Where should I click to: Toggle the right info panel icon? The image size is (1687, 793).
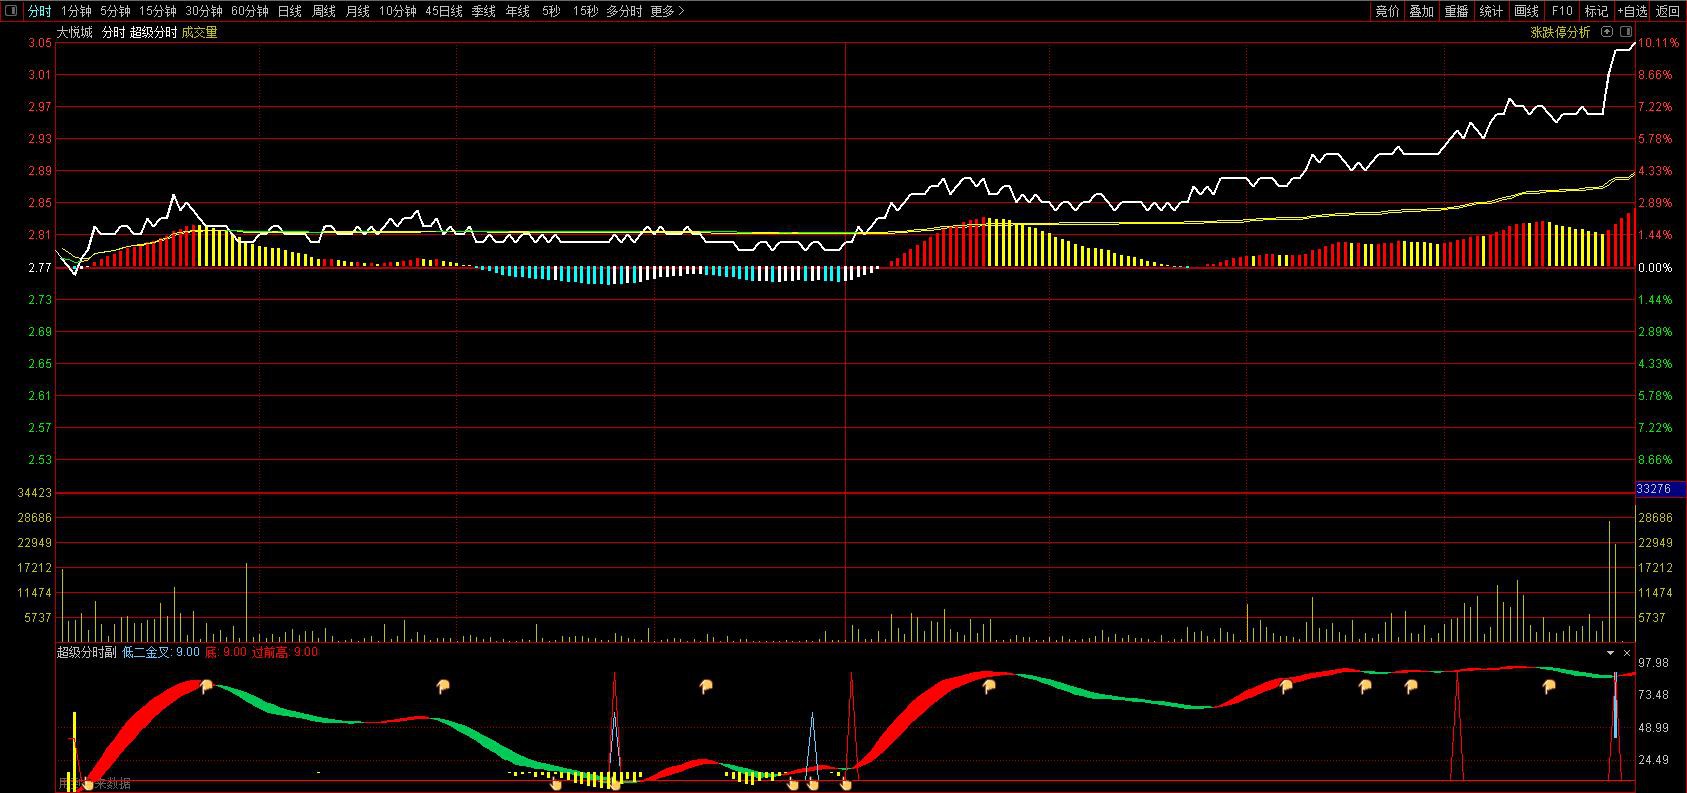coord(1626,32)
